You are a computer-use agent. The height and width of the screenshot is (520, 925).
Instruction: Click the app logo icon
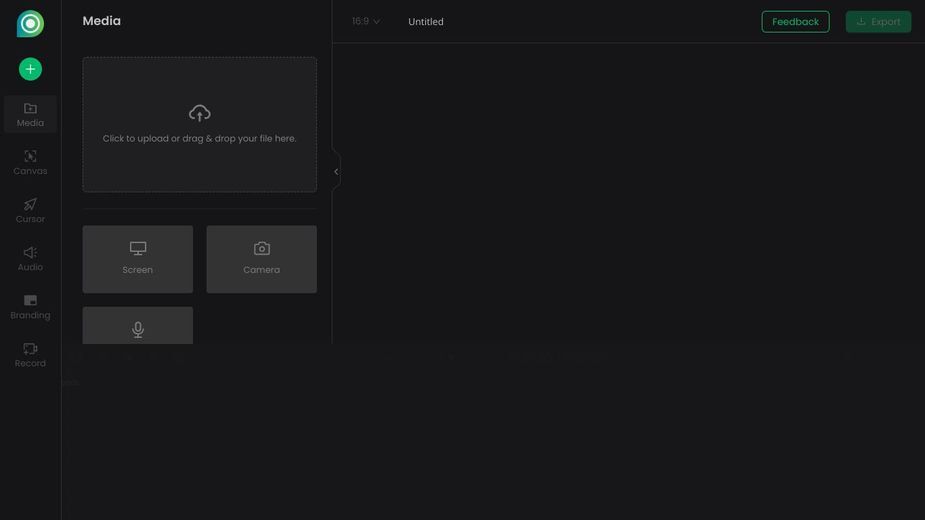[x=30, y=24]
